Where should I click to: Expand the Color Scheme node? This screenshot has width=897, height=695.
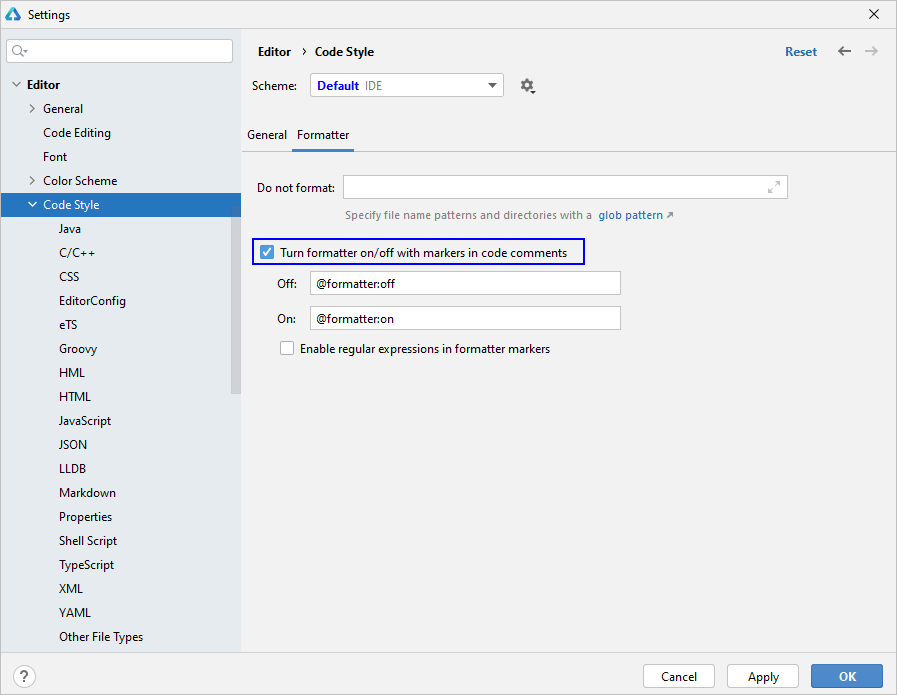point(32,181)
